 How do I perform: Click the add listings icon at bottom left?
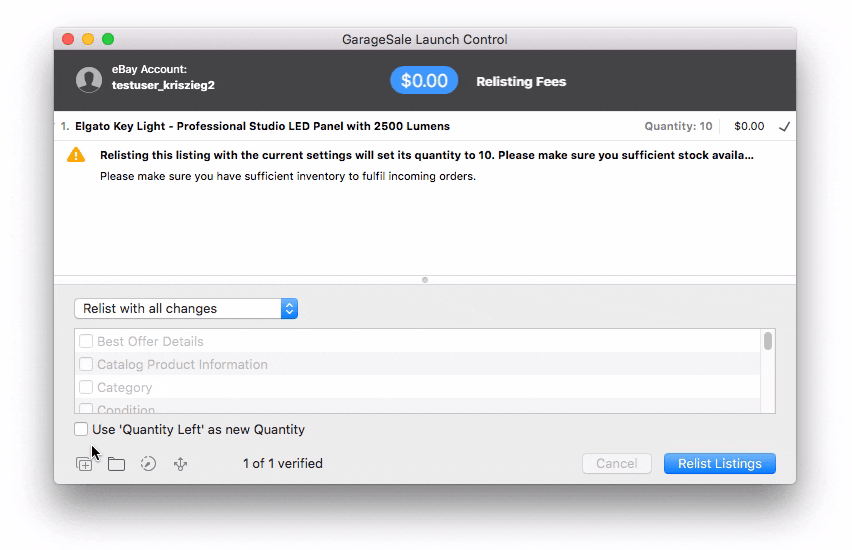coord(85,464)
